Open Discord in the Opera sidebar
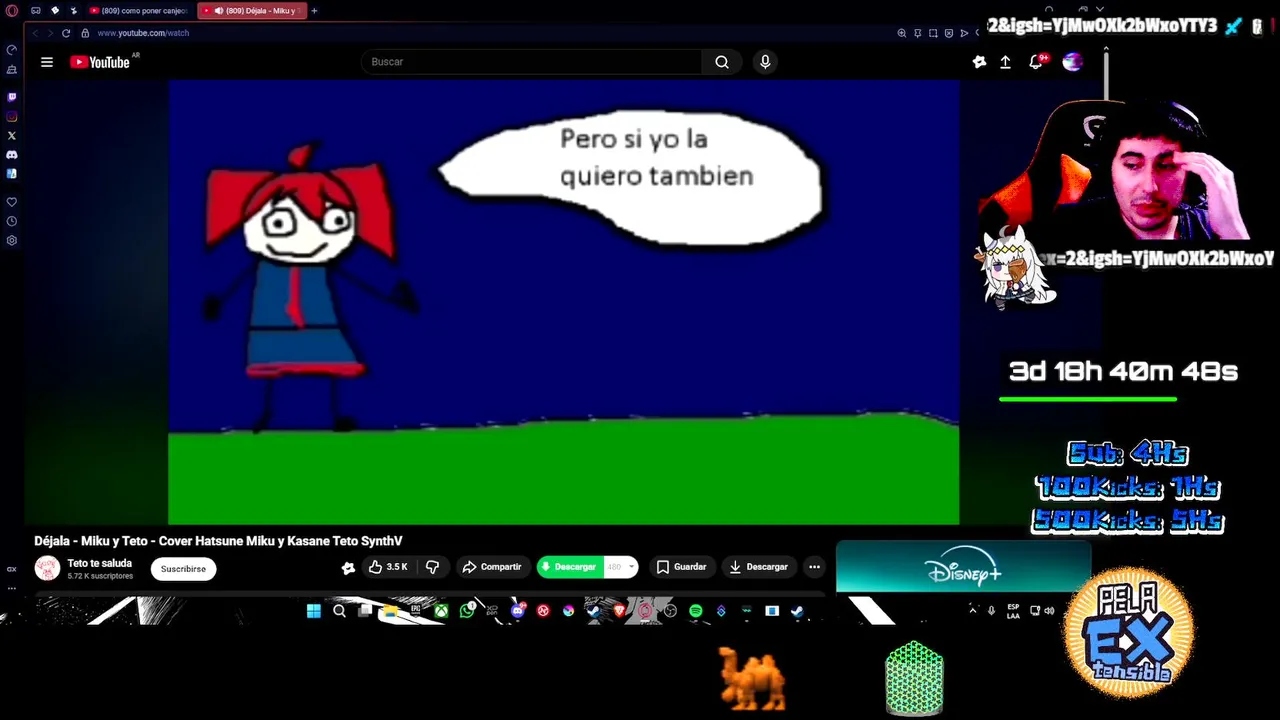This screenshot has height=720, width=1280. [x=12, y=155]
